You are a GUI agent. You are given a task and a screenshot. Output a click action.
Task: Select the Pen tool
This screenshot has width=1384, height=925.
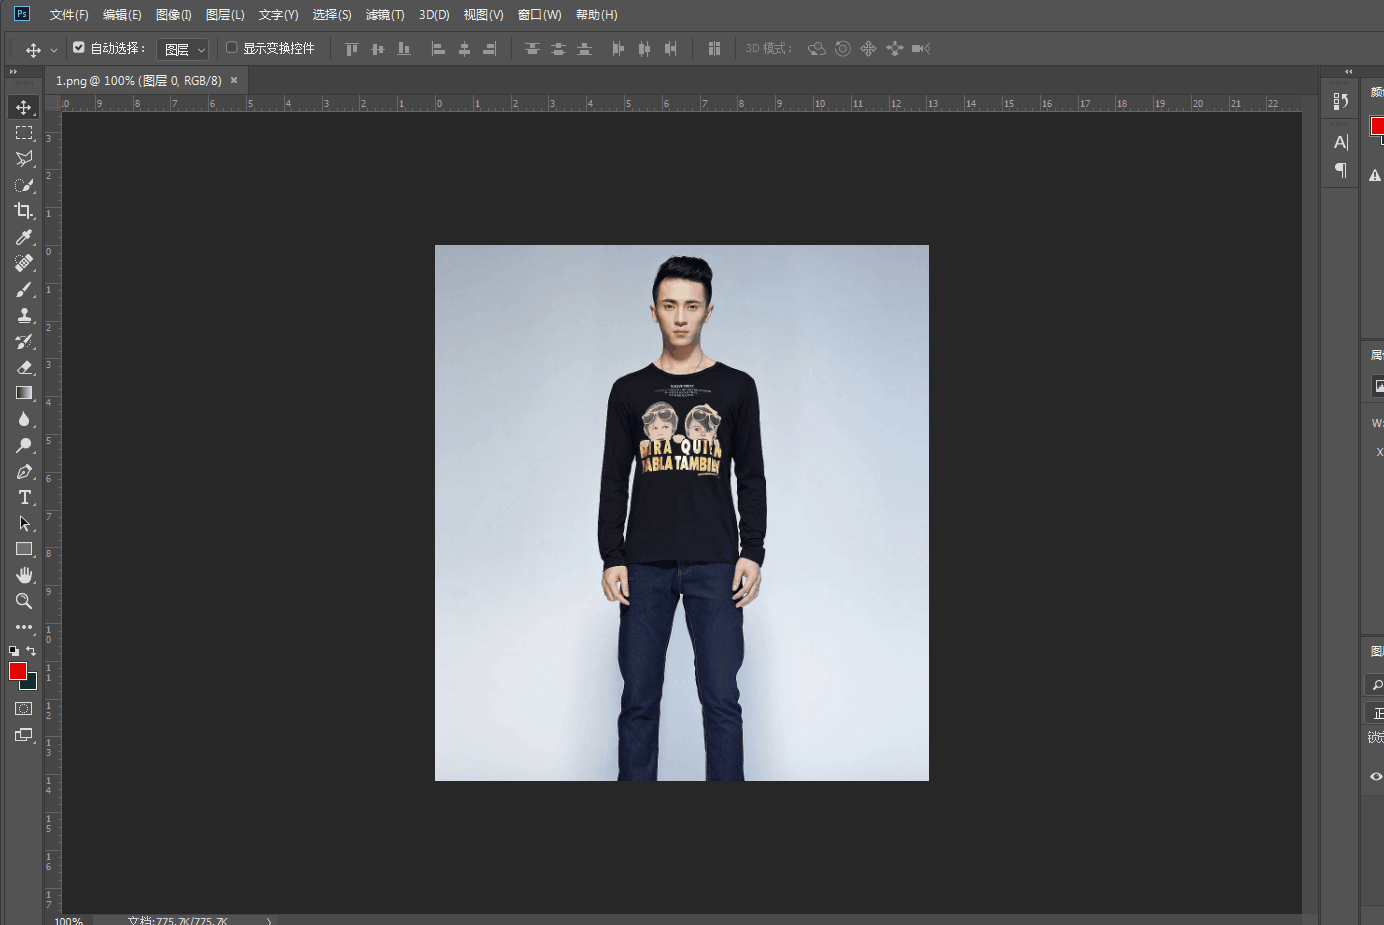click(24, 471)
